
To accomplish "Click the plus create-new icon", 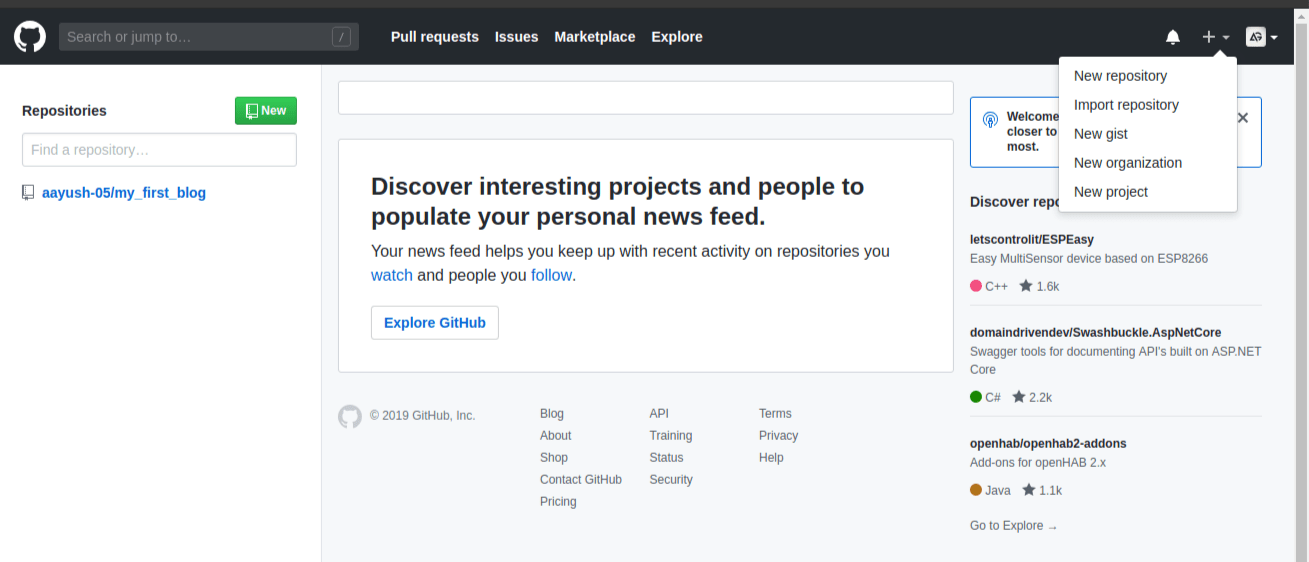I will [1209, 37].
